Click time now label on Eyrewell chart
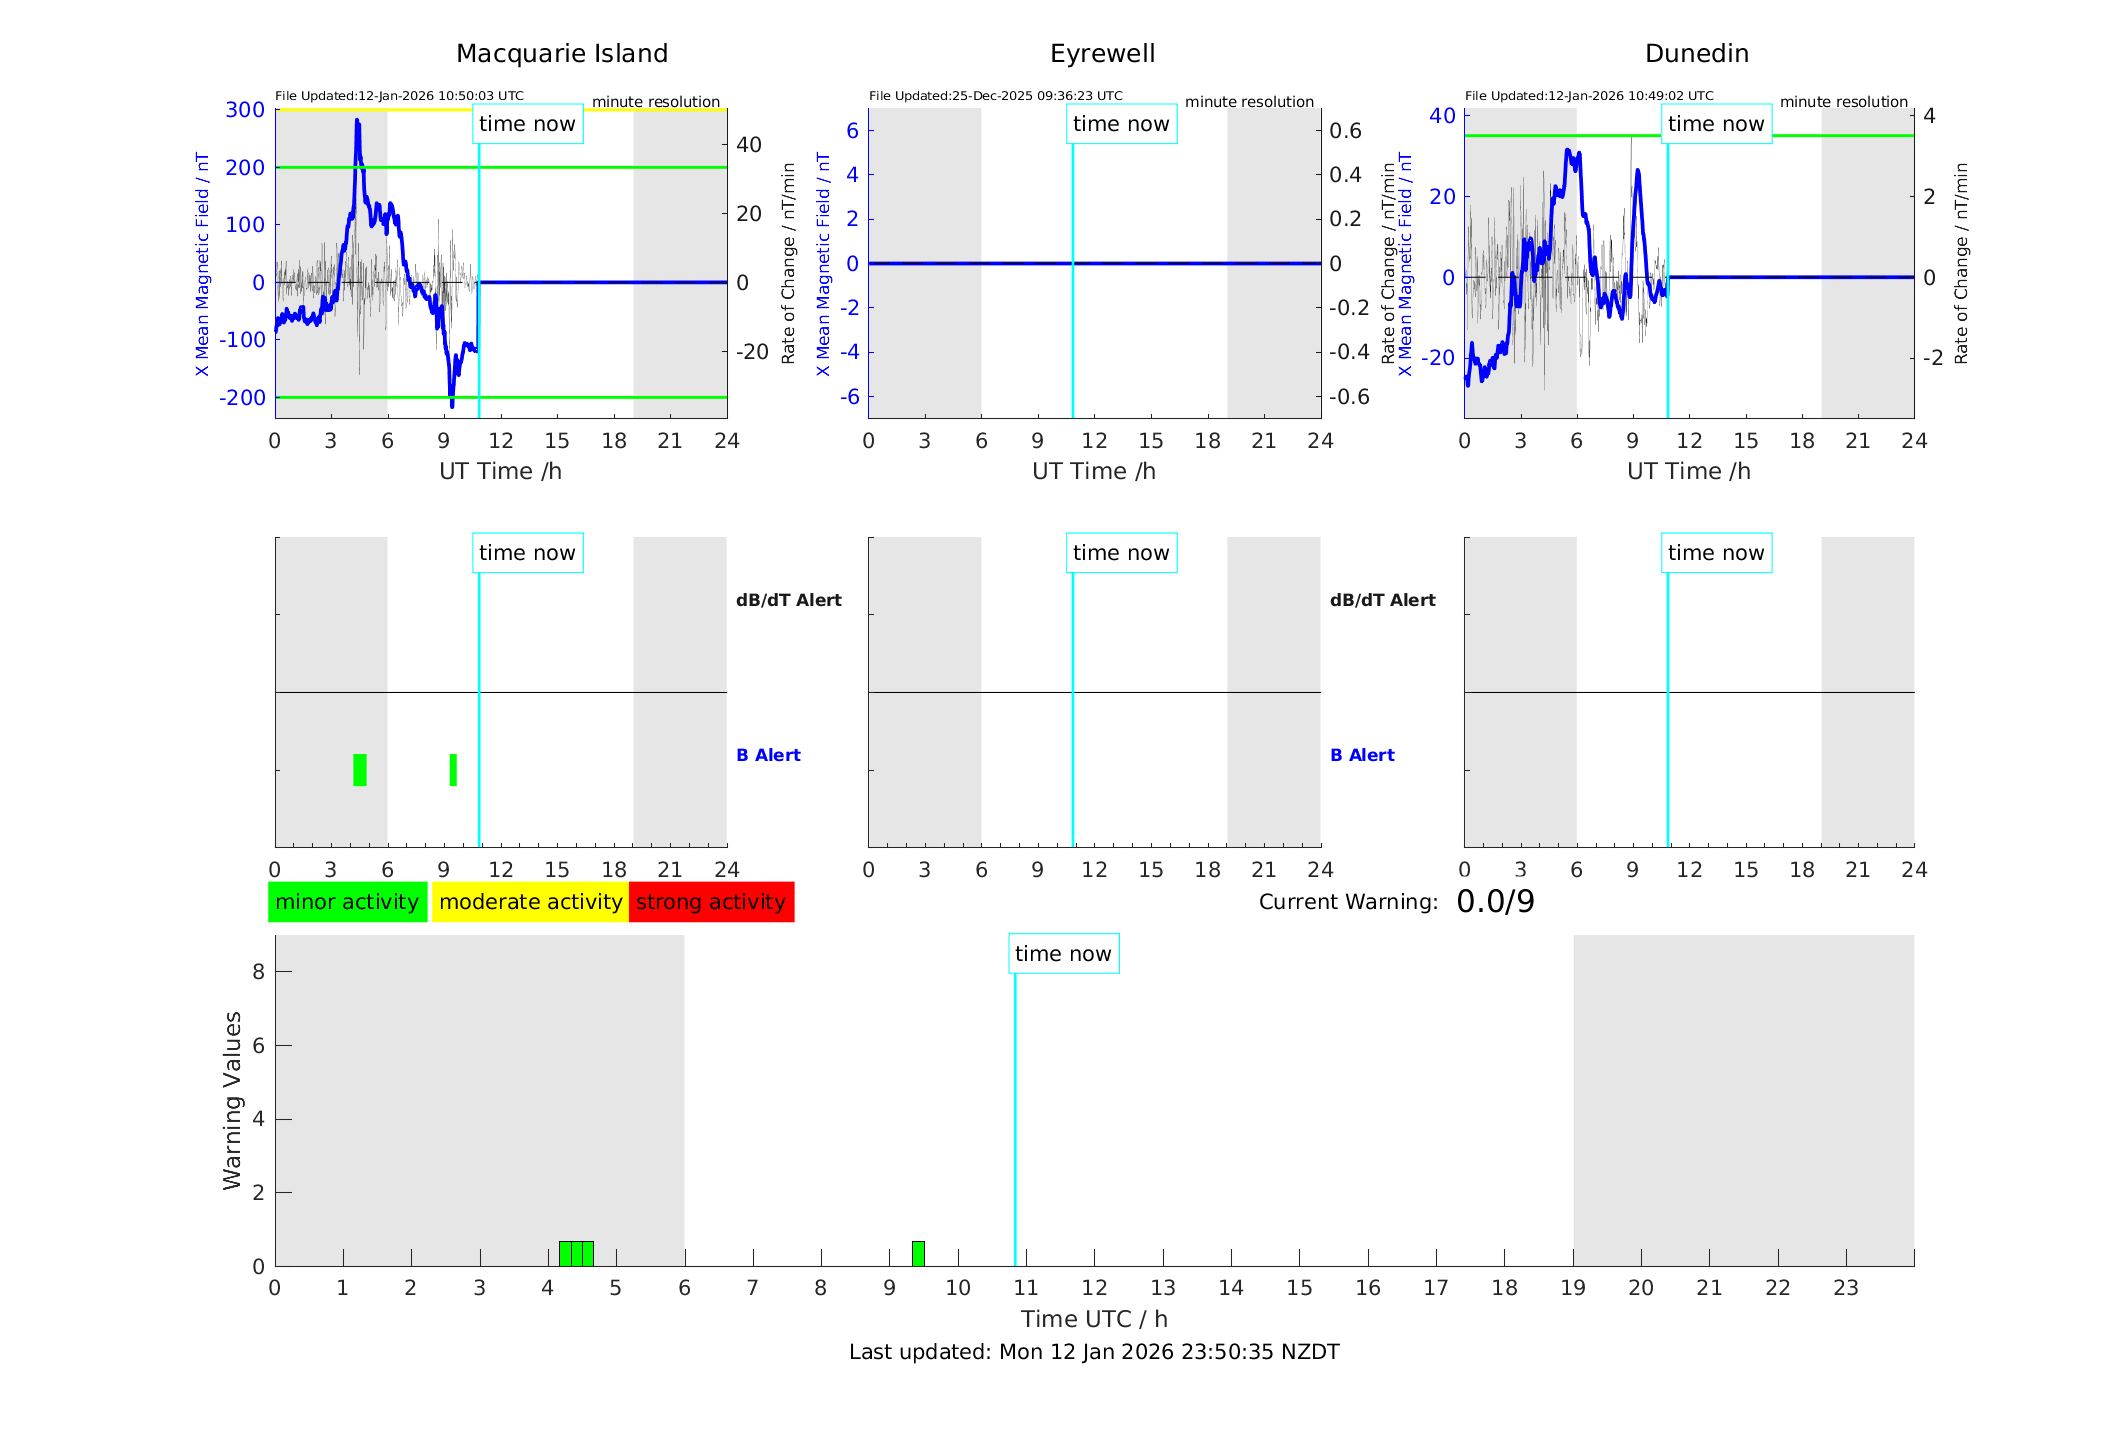The height and width of the screenshot is (1437, 2117). pos(1121,124)
